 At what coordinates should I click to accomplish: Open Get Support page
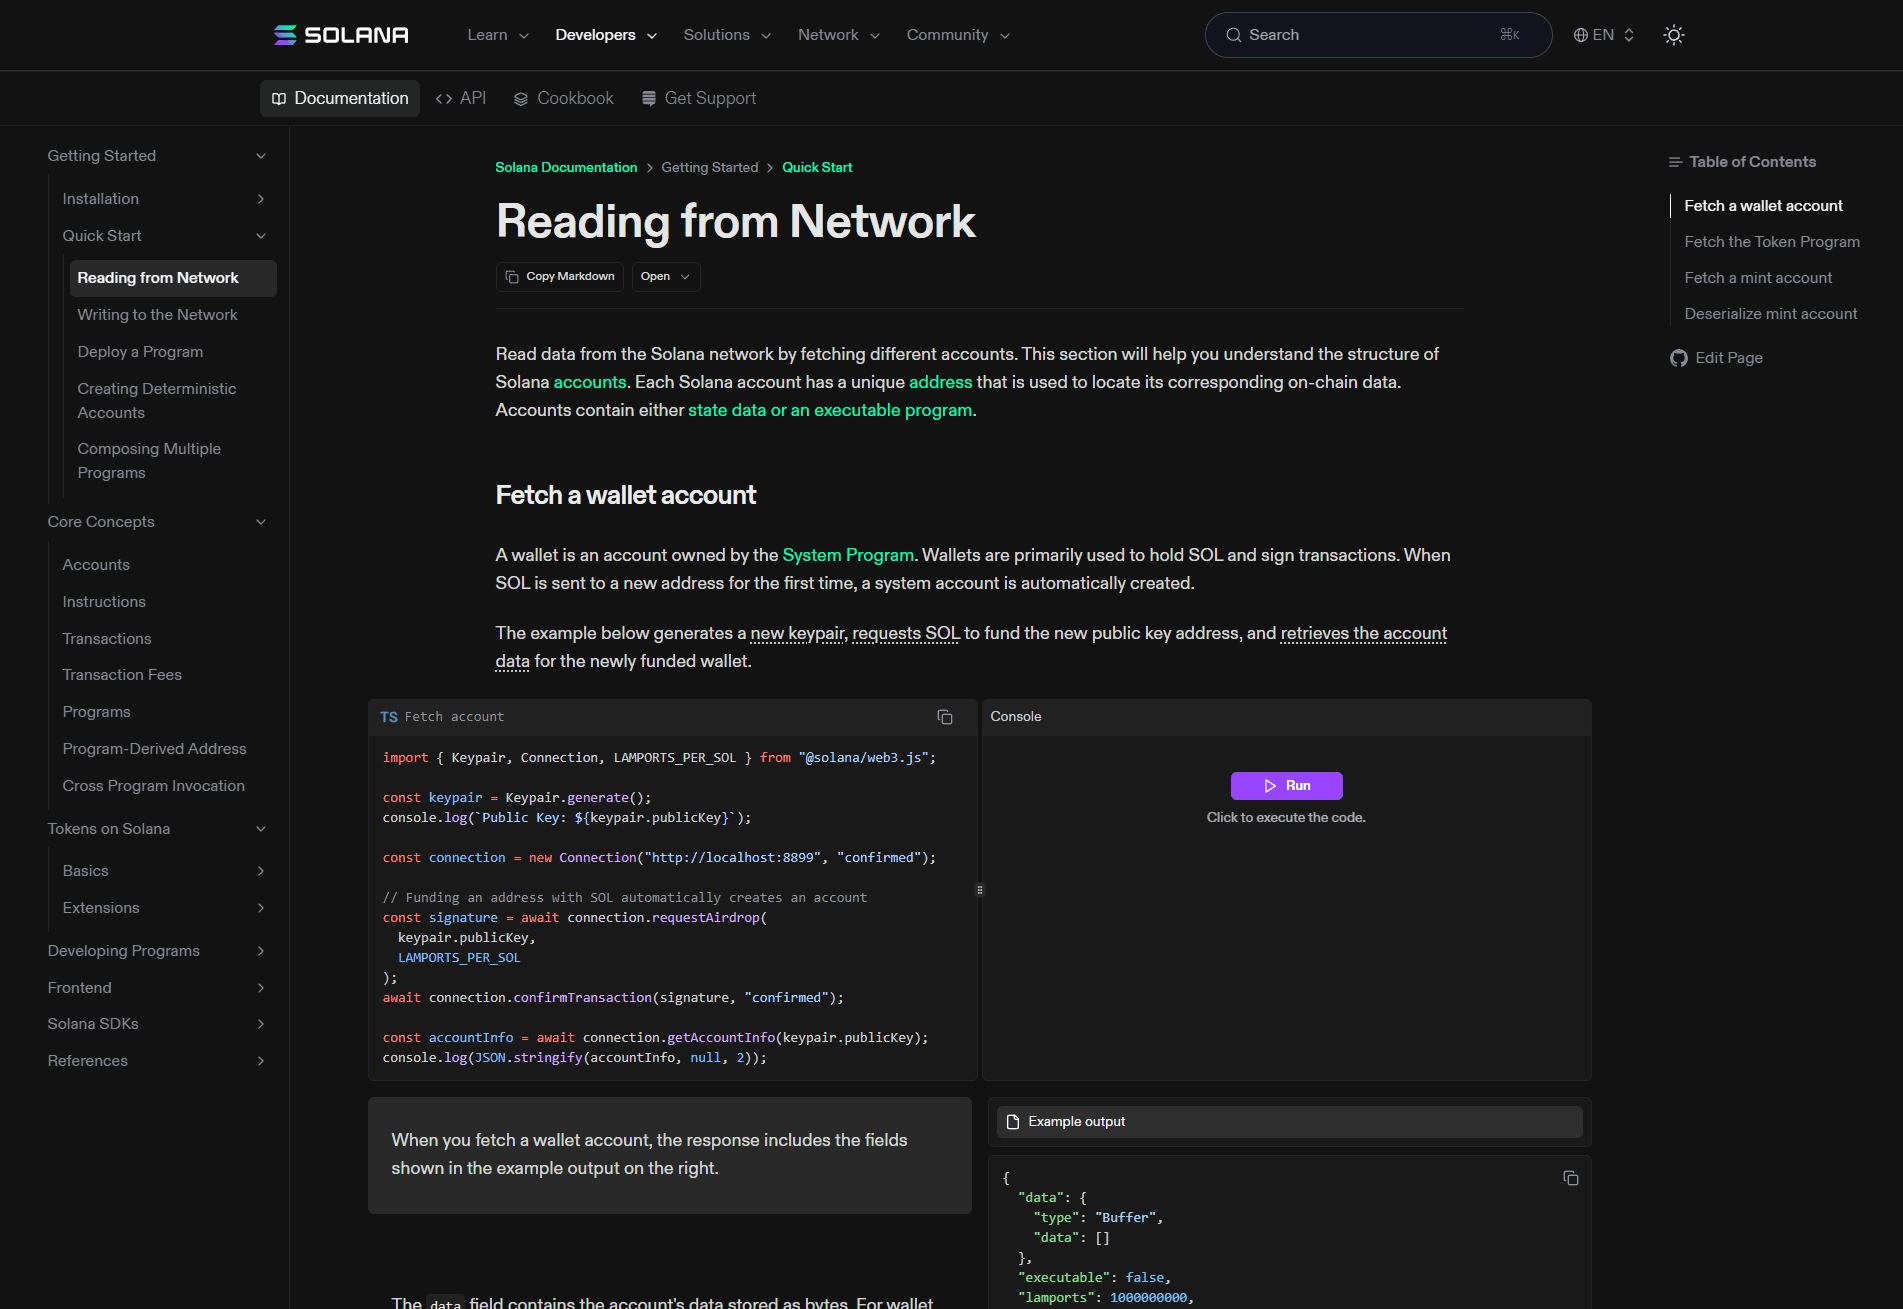pyautogui.click(x=698, y=98)
